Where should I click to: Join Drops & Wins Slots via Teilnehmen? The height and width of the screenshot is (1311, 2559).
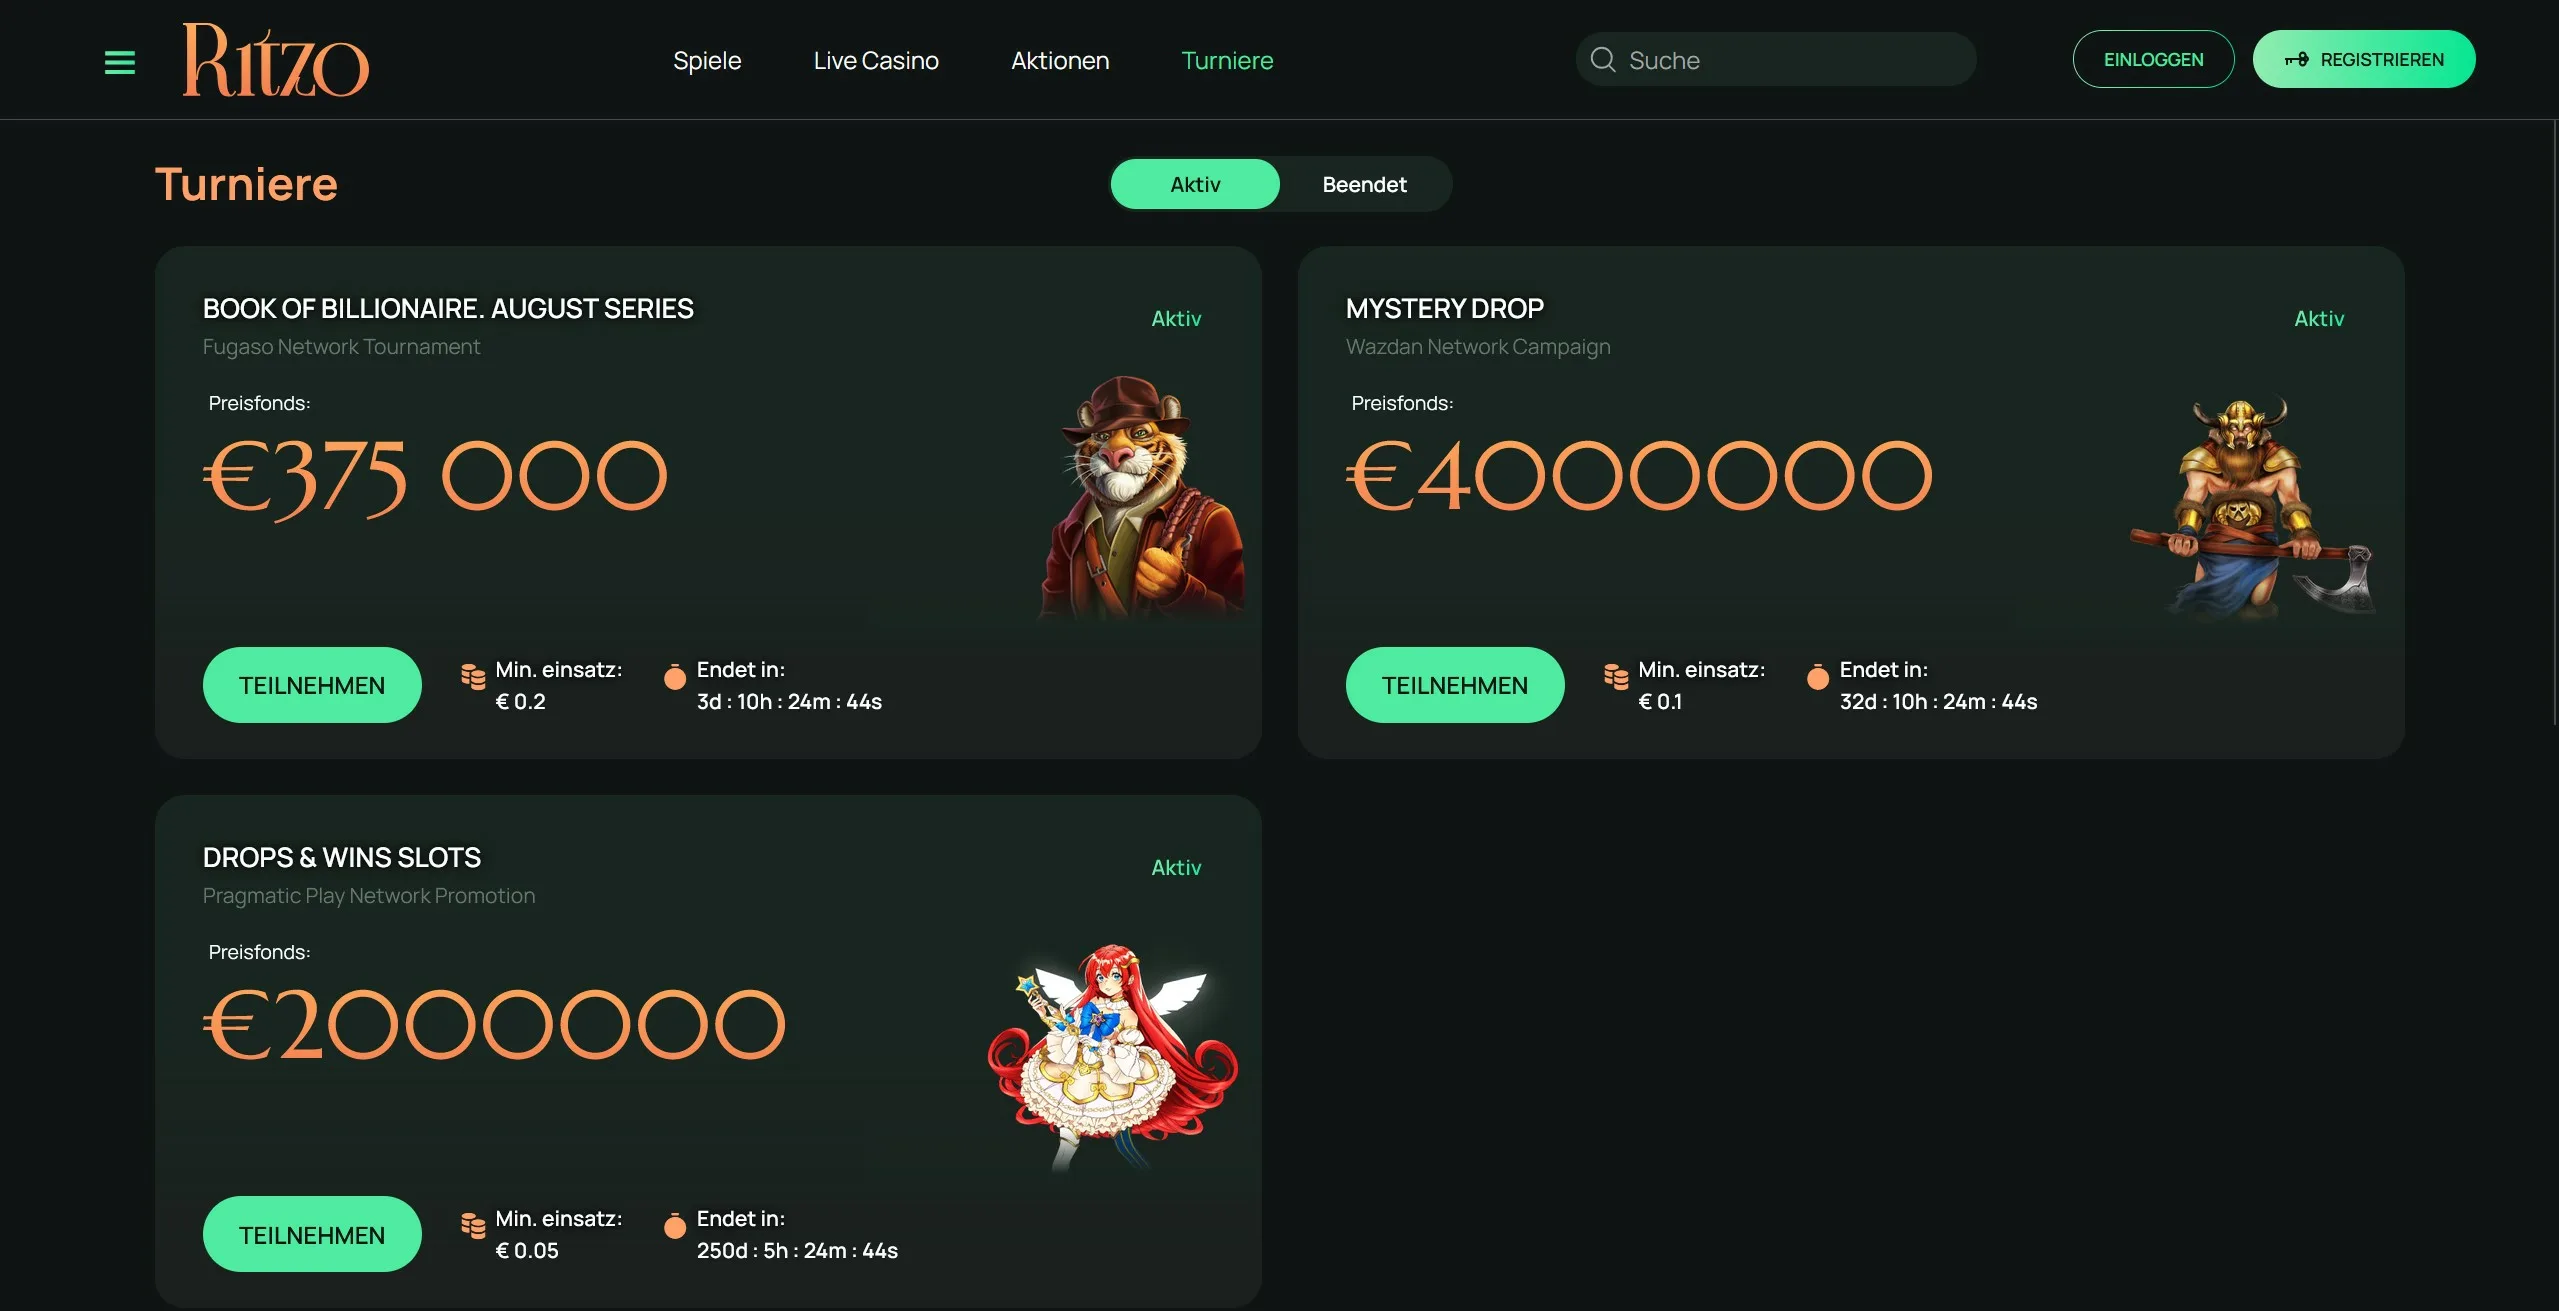(x=312, y=1234)
